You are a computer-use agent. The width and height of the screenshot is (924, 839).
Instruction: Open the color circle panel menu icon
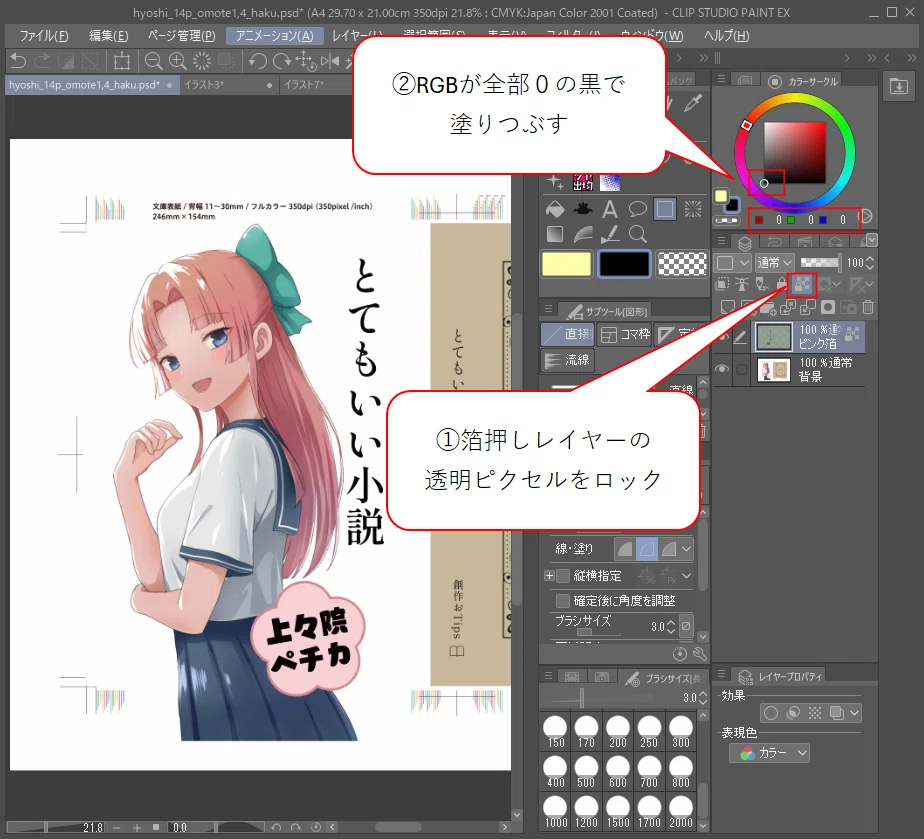721,78
